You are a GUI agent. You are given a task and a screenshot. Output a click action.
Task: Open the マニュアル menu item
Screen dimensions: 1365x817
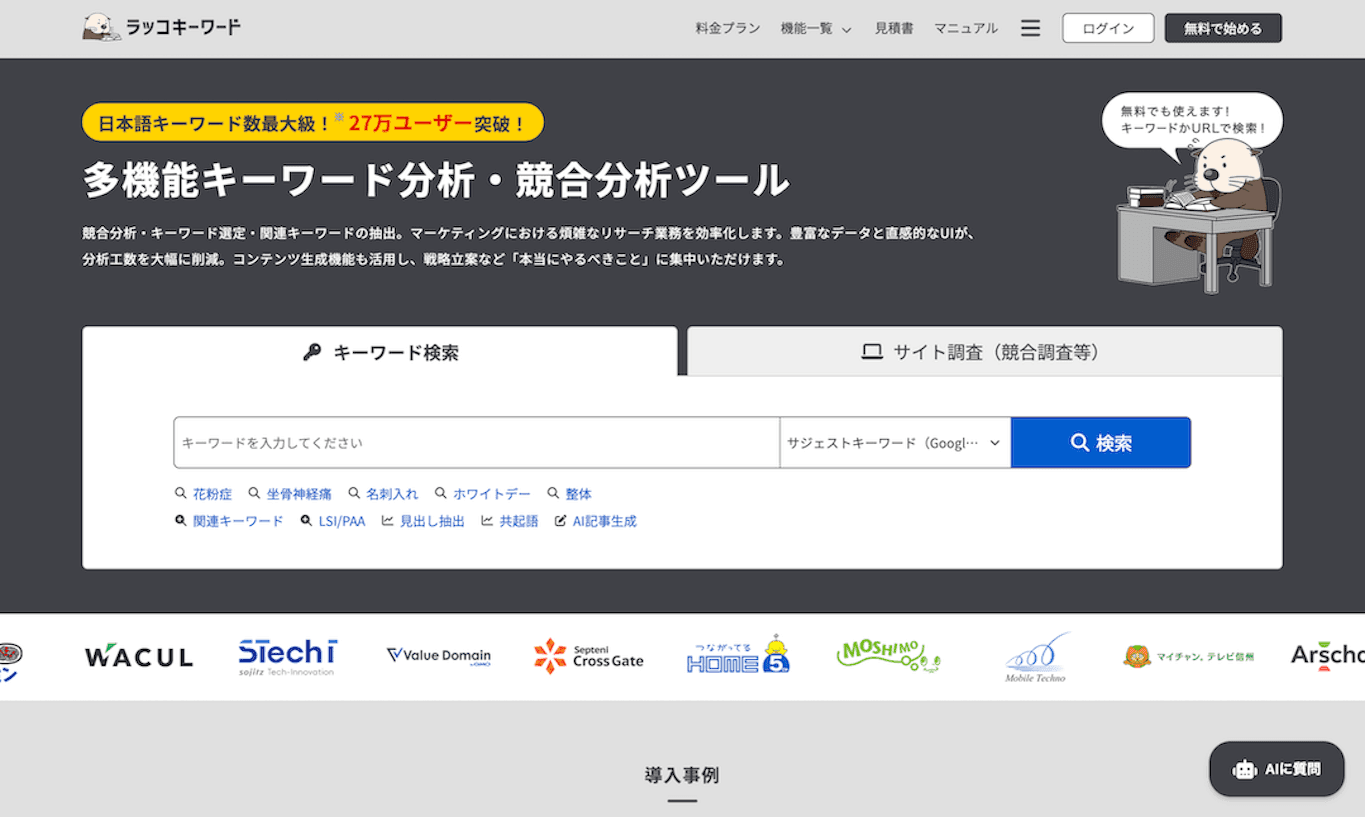click(964, 28)
